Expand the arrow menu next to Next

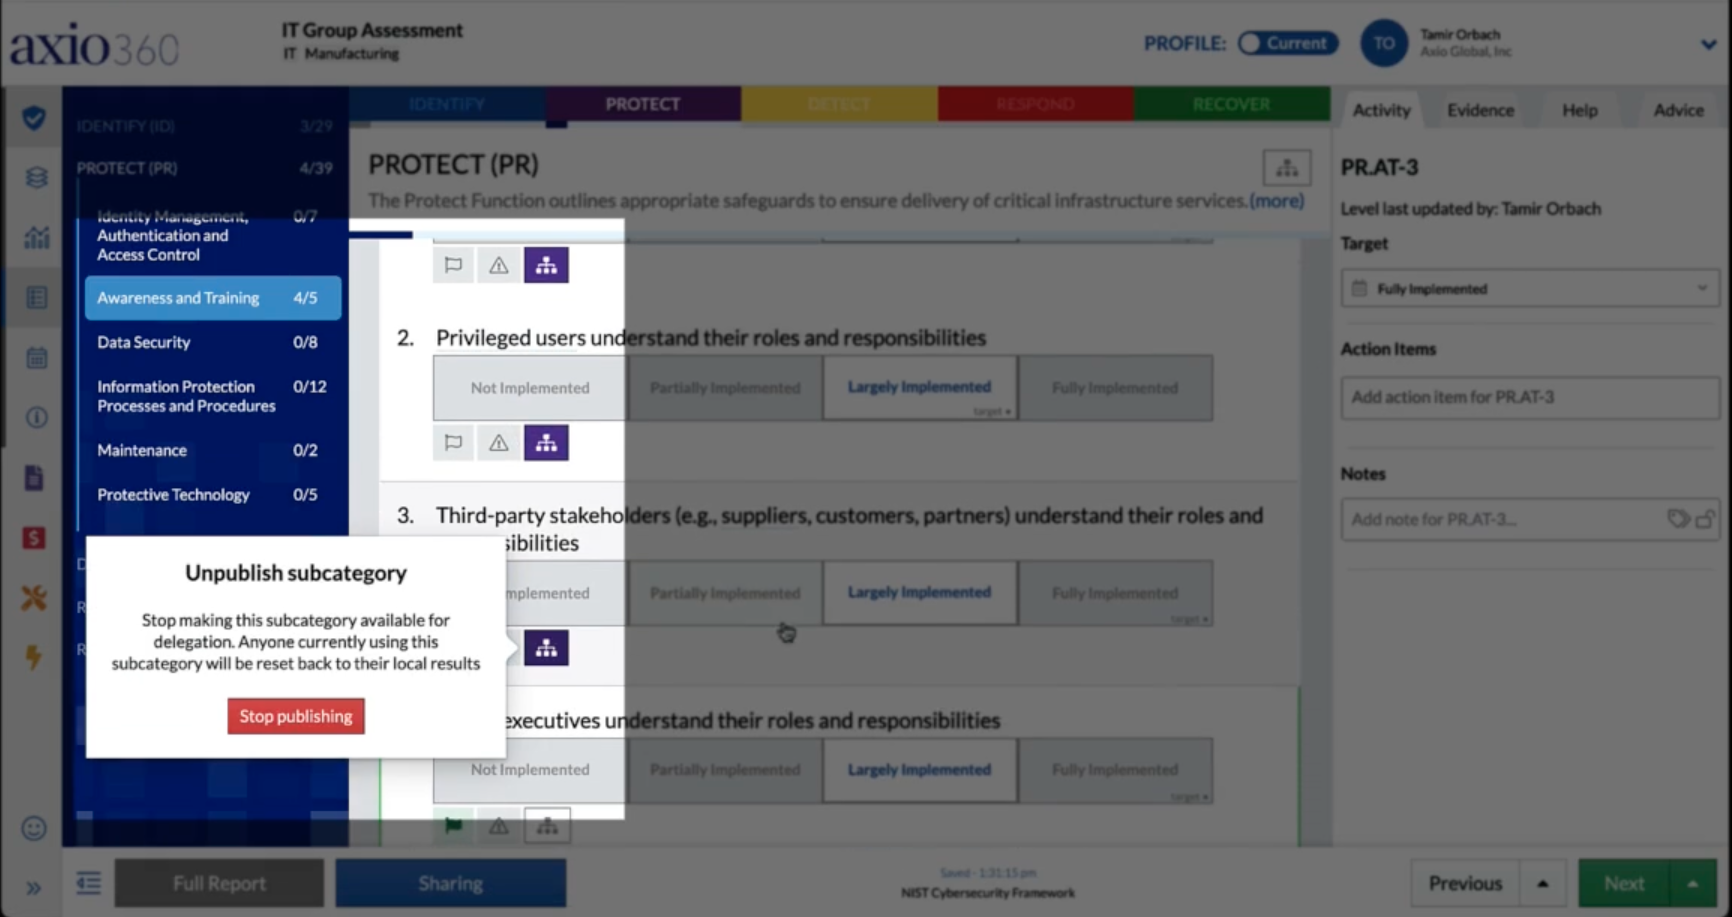(x=1693, y=884)
